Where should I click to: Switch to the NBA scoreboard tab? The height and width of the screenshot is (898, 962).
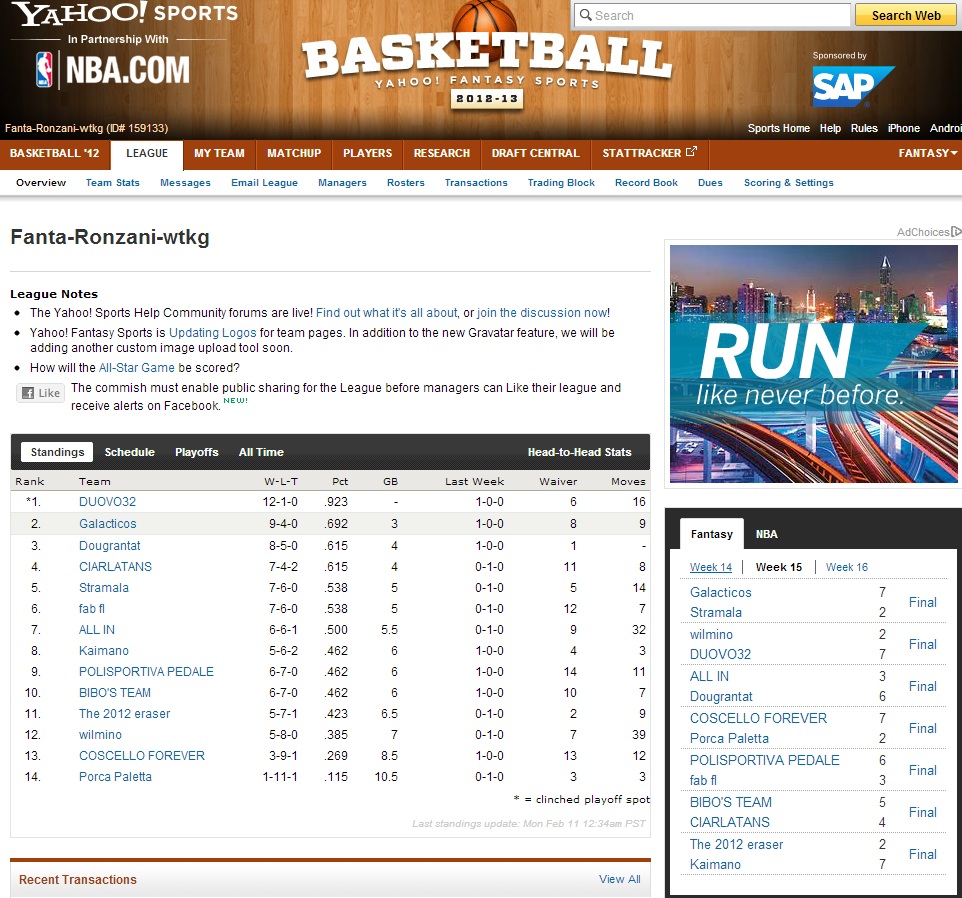coord(766,534)
